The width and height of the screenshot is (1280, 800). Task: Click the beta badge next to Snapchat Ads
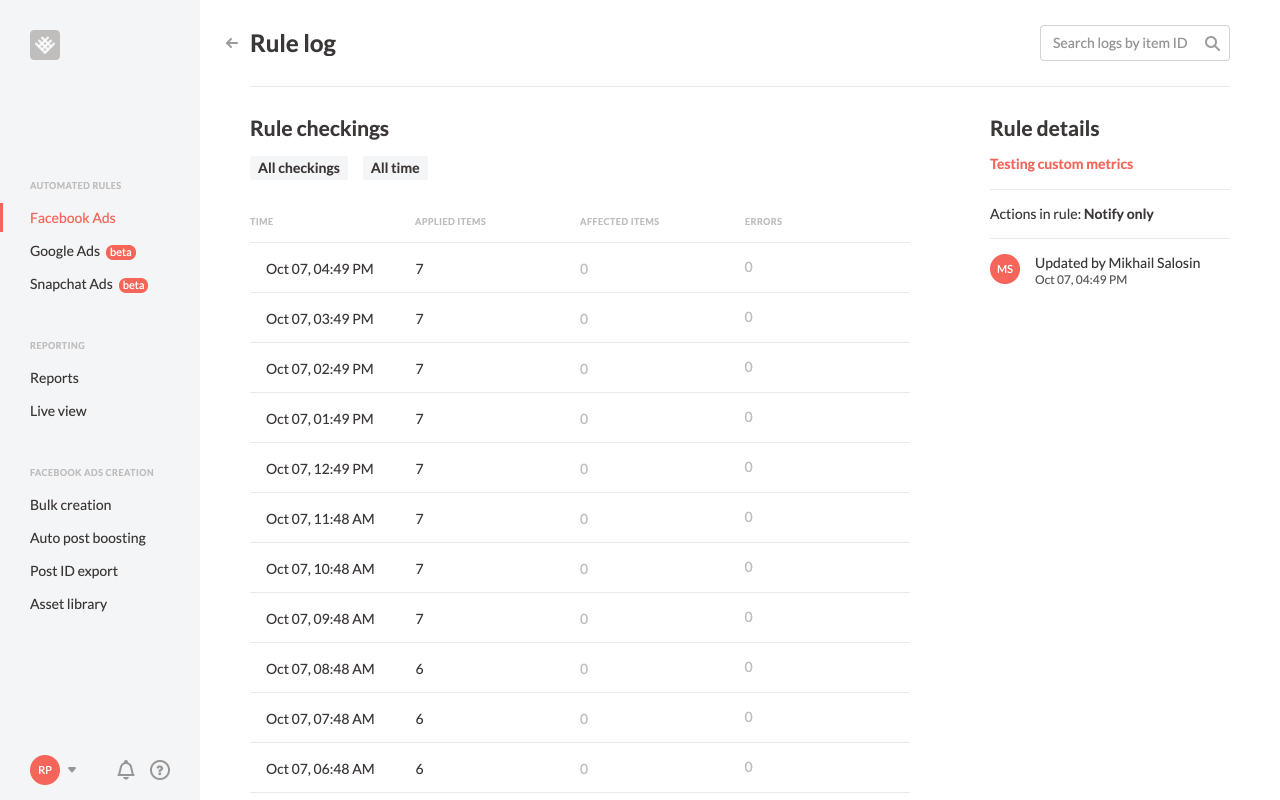click(x=133, y=285)
